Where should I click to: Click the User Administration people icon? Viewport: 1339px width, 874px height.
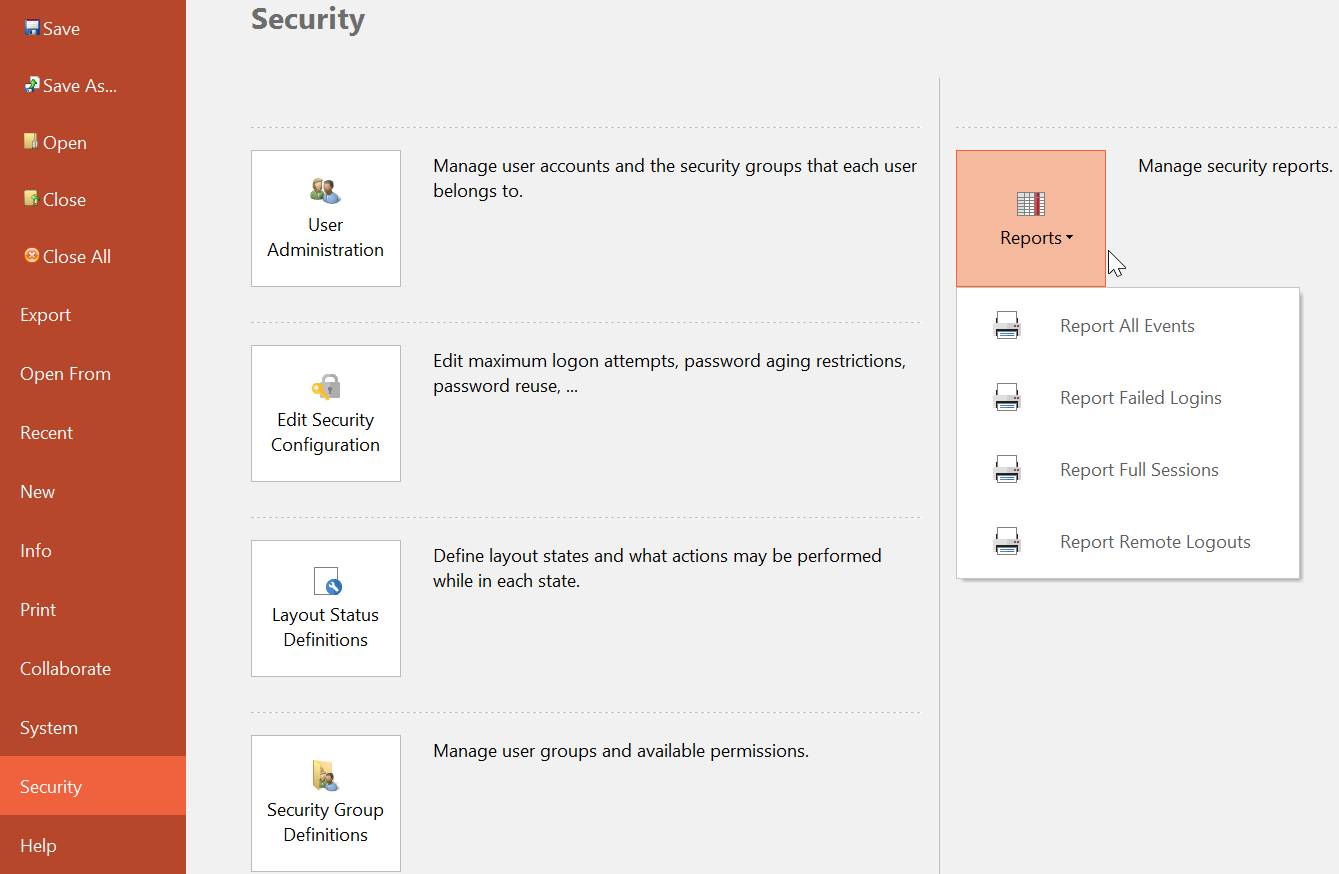[x=325, y=190]
